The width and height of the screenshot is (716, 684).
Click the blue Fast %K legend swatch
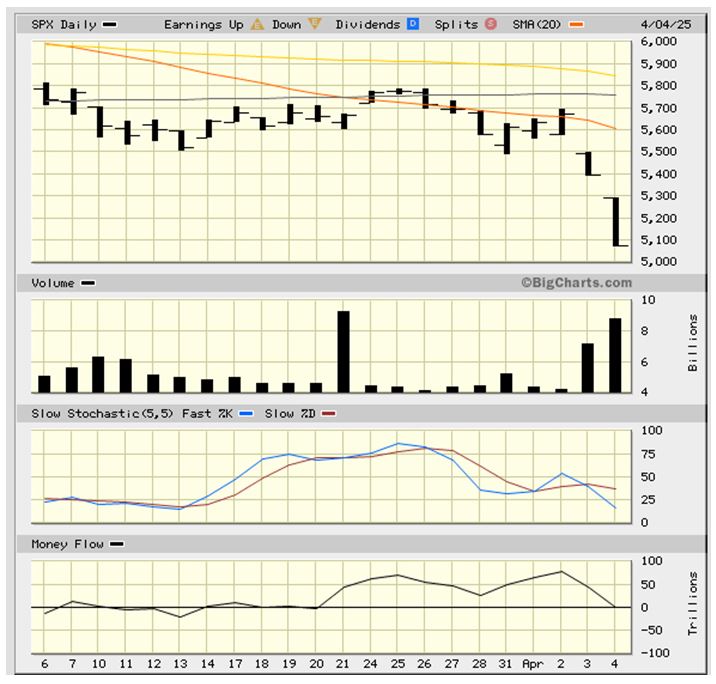click(x=247, y=414)
